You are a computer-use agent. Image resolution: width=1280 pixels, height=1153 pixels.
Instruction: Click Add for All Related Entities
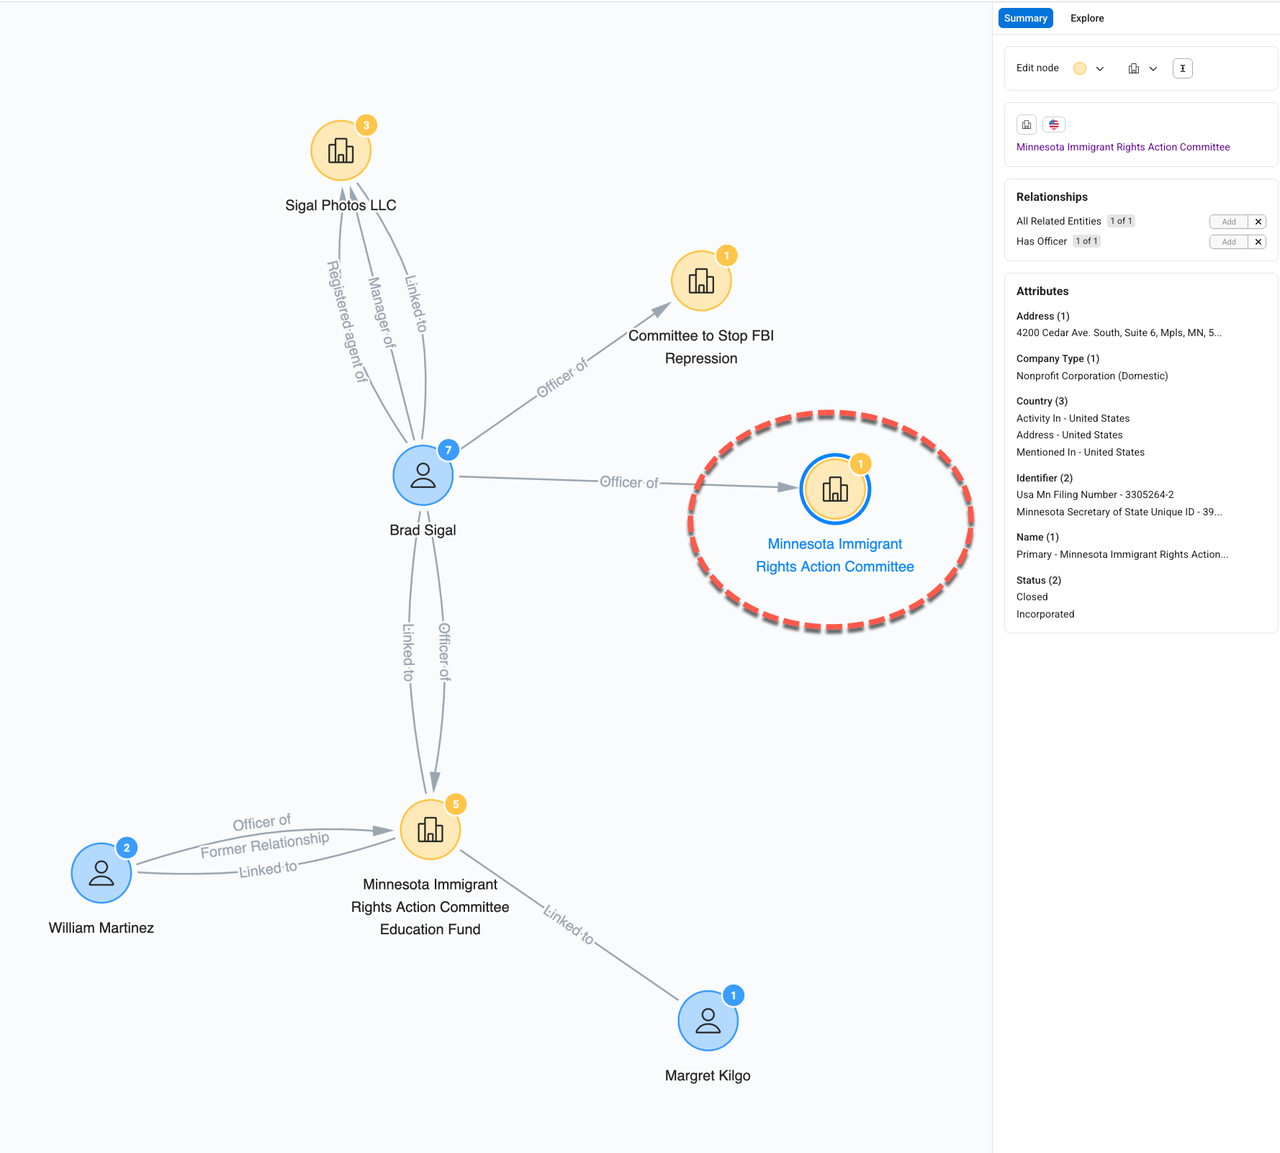point(1228,222)
